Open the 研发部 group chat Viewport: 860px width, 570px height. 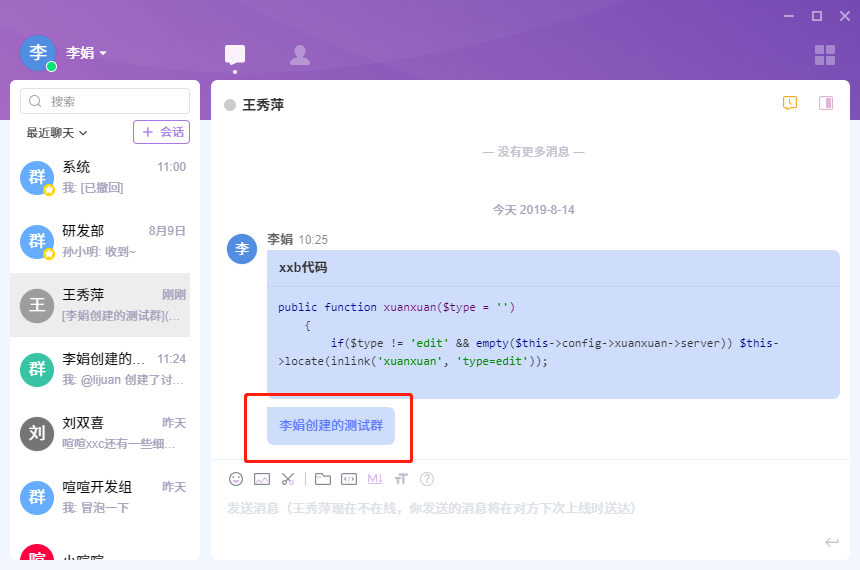click(x=105, y=241)
